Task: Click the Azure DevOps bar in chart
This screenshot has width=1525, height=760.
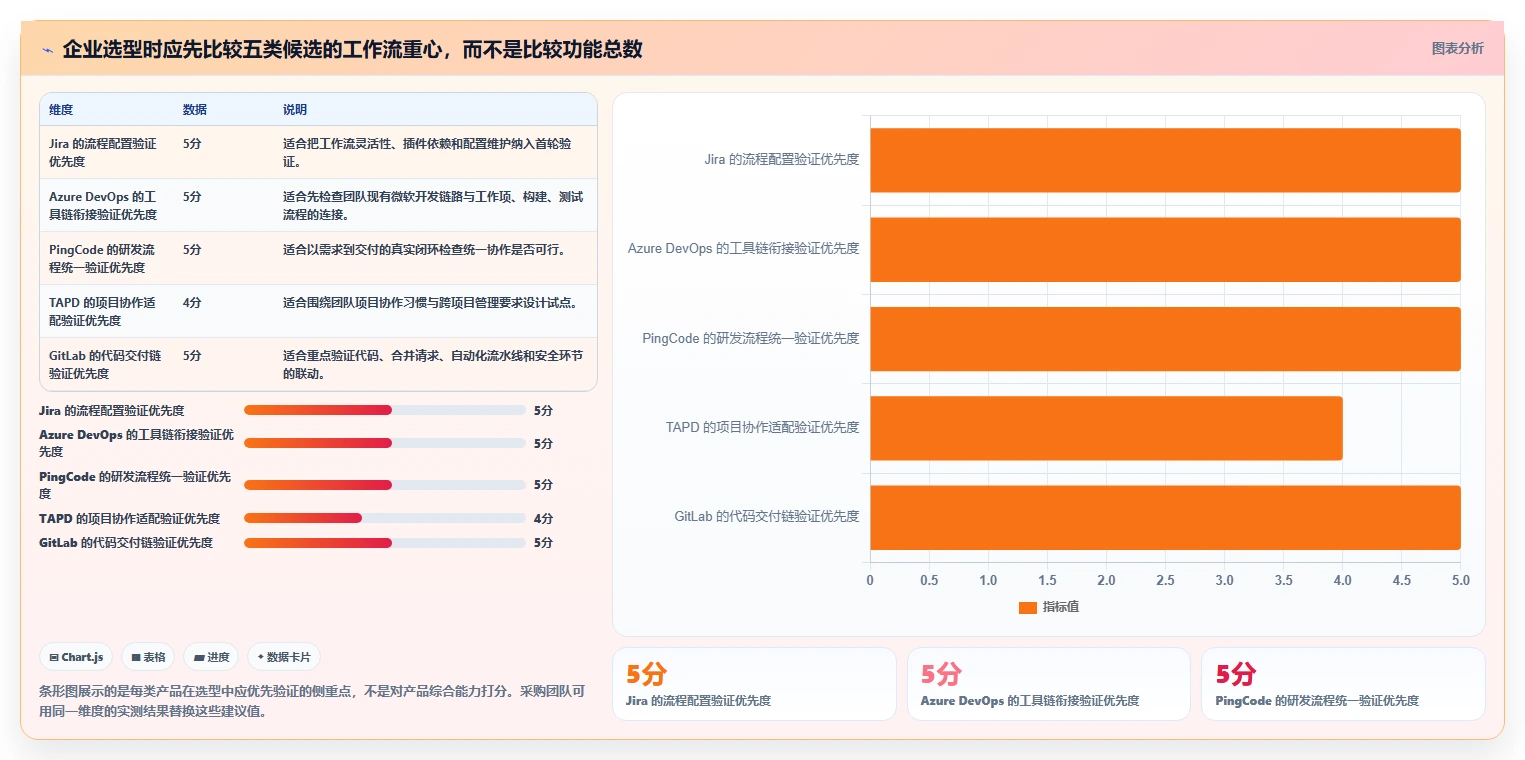Action: point(1165,249)
